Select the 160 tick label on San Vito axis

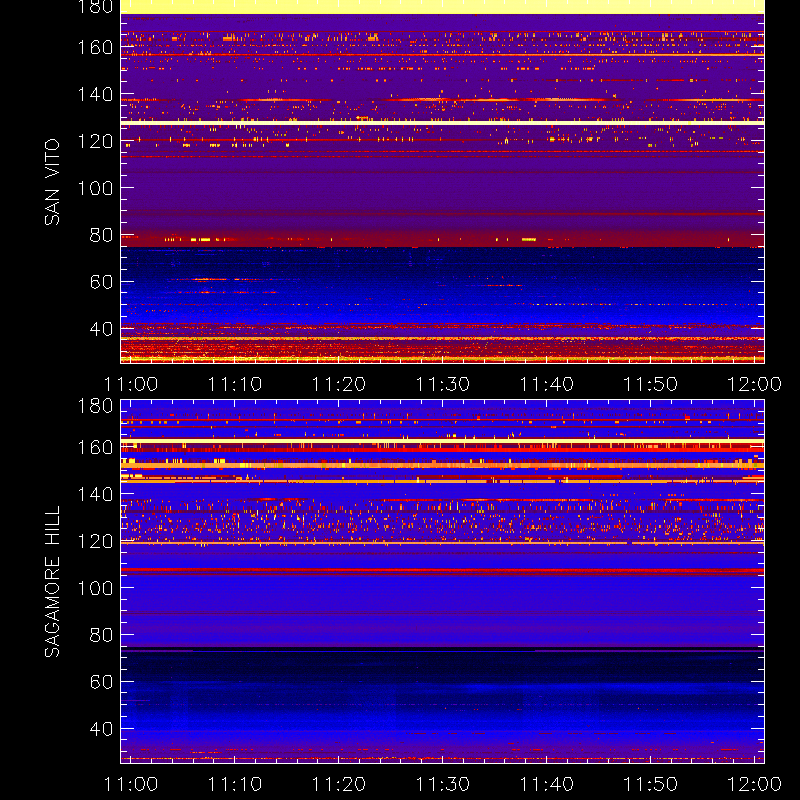click(95, 47)
